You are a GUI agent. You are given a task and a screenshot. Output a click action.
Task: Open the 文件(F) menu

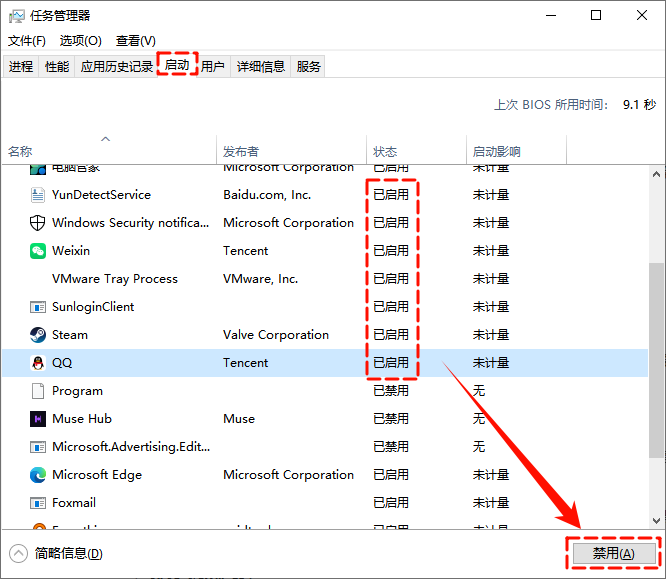coord(27,41)
